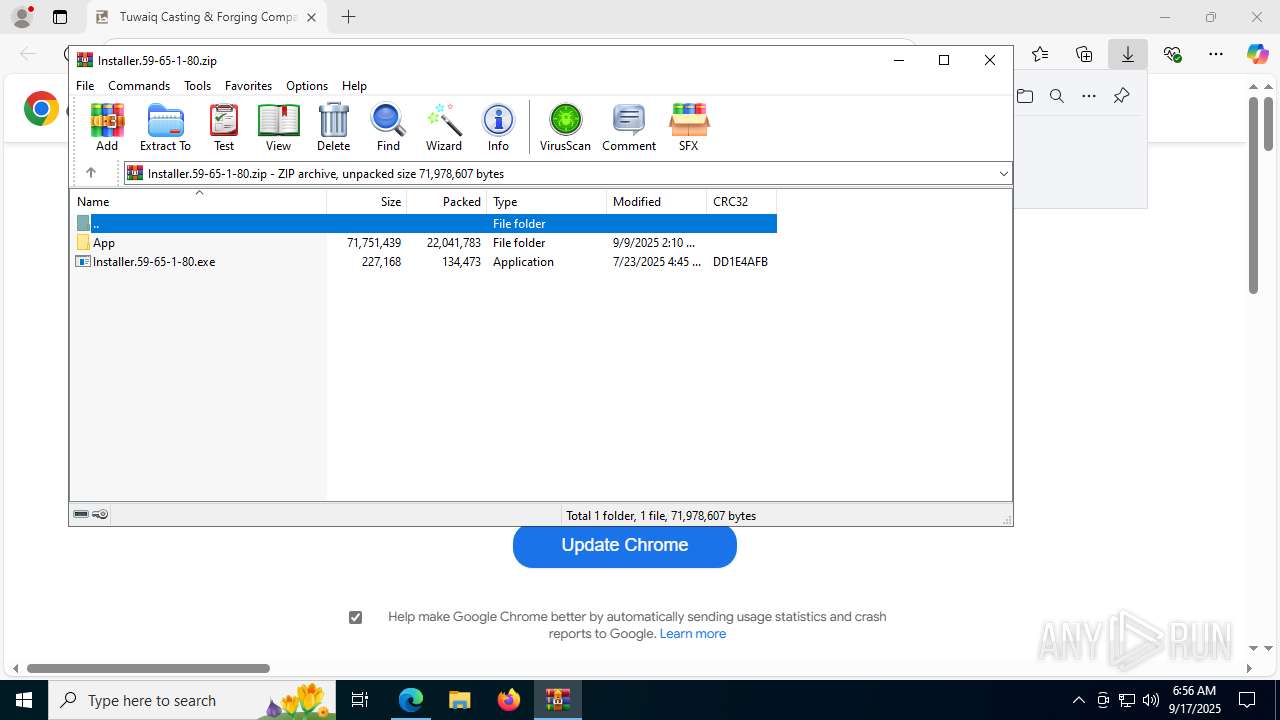Click the Task View taskbar button
Image resolution: width=1280 pixels, height=720 pixels.
click(361, 700)
